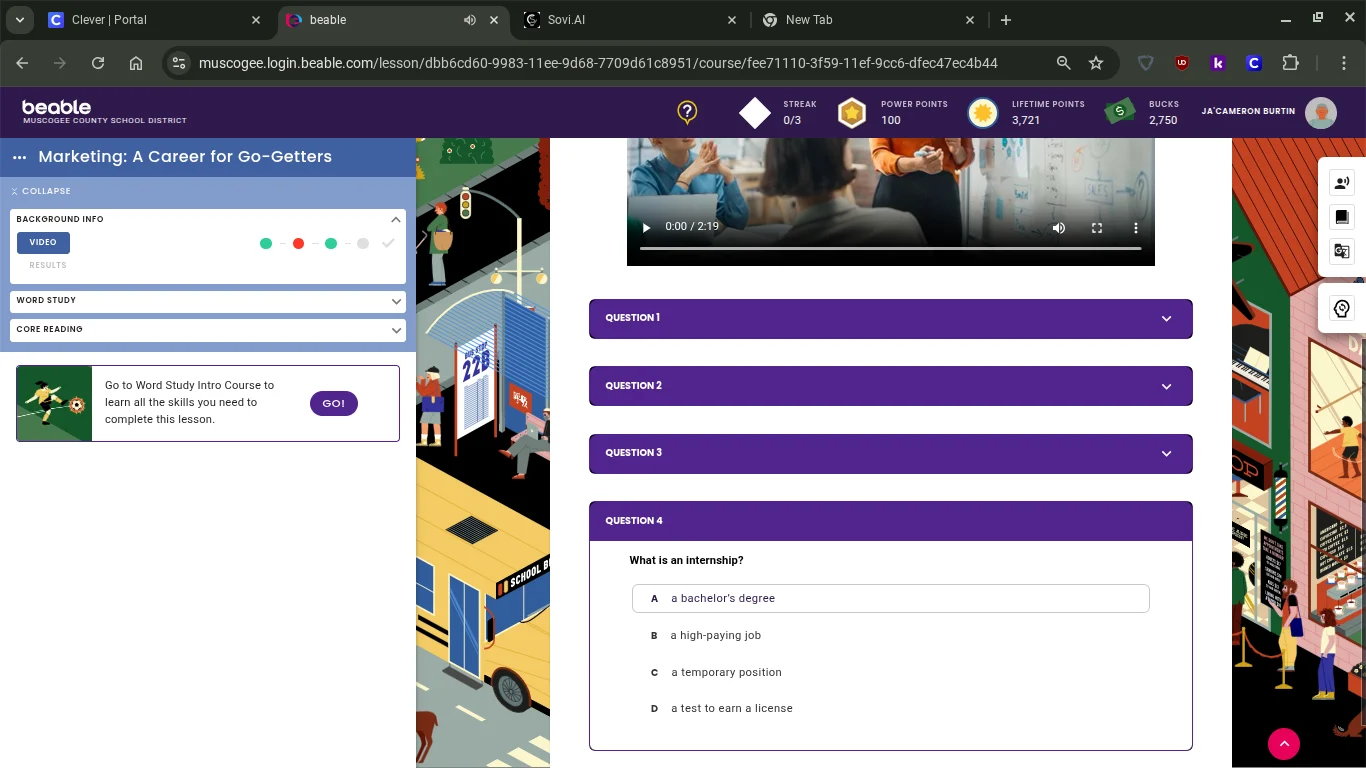
Task: Switch to the Clever Portal tab
Action: [x=150, y=20]
